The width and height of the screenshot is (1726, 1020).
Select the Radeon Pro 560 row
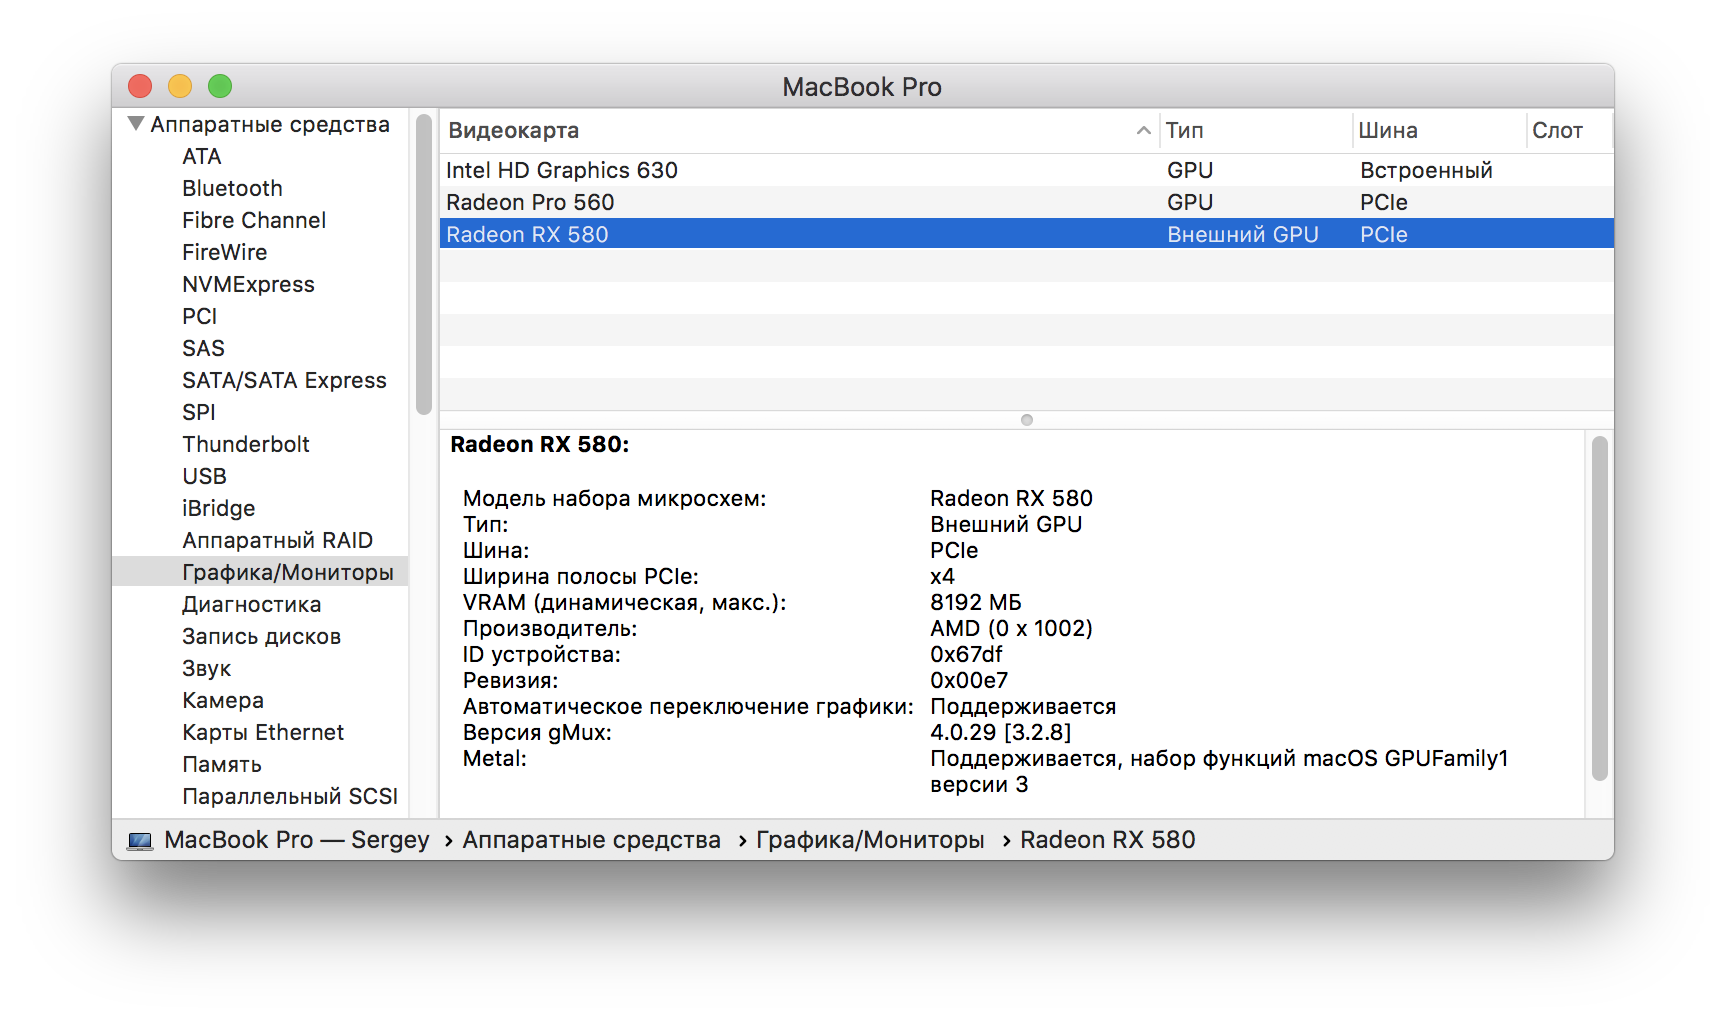[x=530, y=202]
